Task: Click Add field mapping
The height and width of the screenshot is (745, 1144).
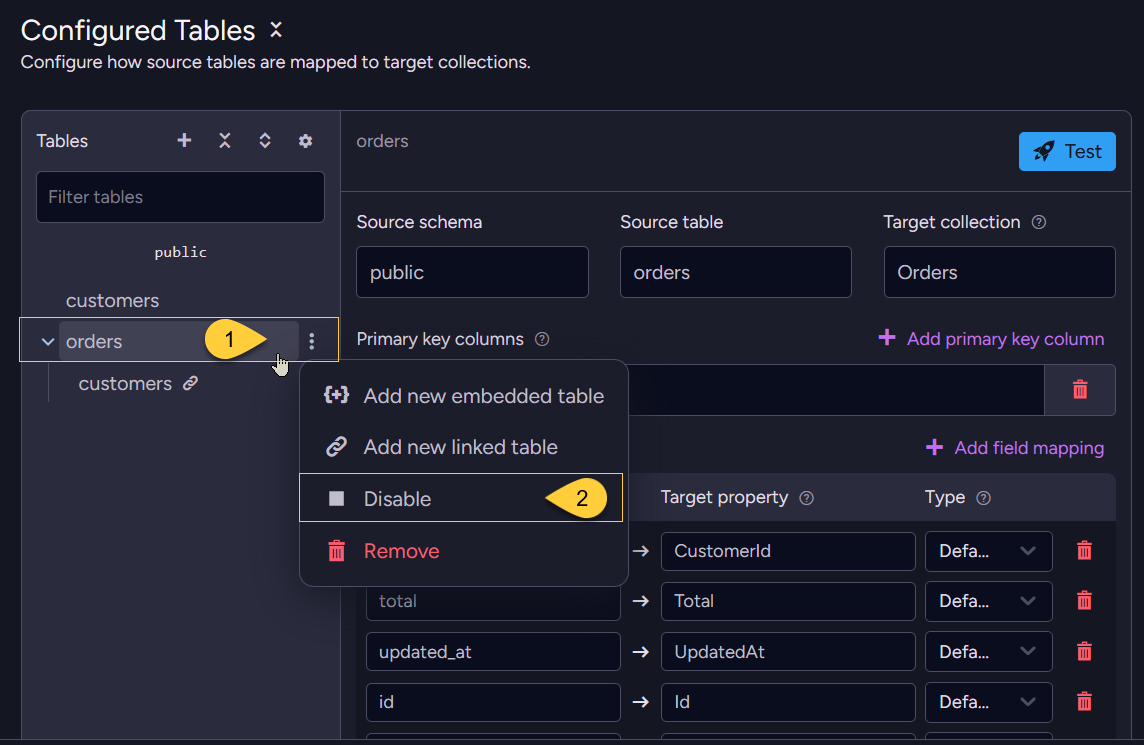Action: click(x=1015, y=447)
